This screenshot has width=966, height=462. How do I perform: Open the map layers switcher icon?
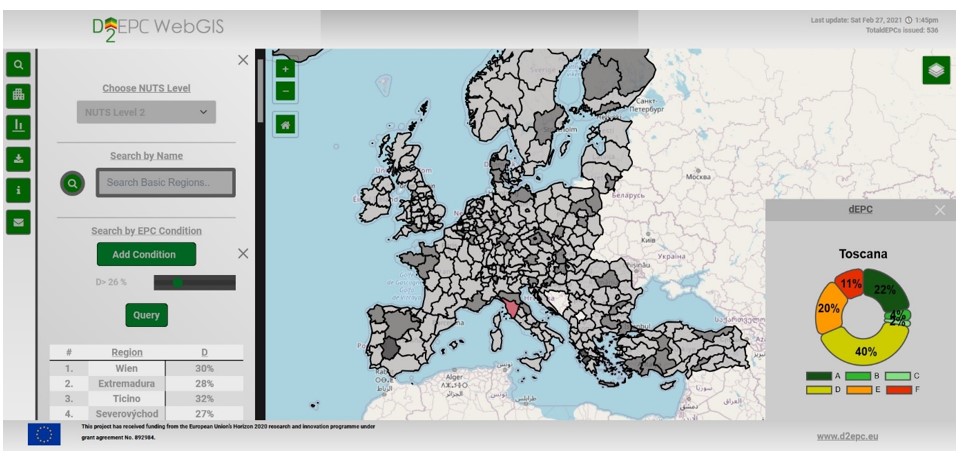tap(936, 70)
